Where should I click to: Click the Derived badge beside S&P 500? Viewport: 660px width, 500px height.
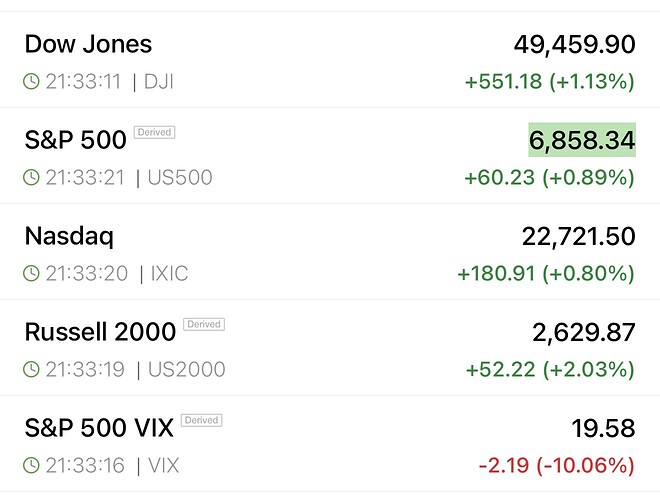tap(153, 133)
